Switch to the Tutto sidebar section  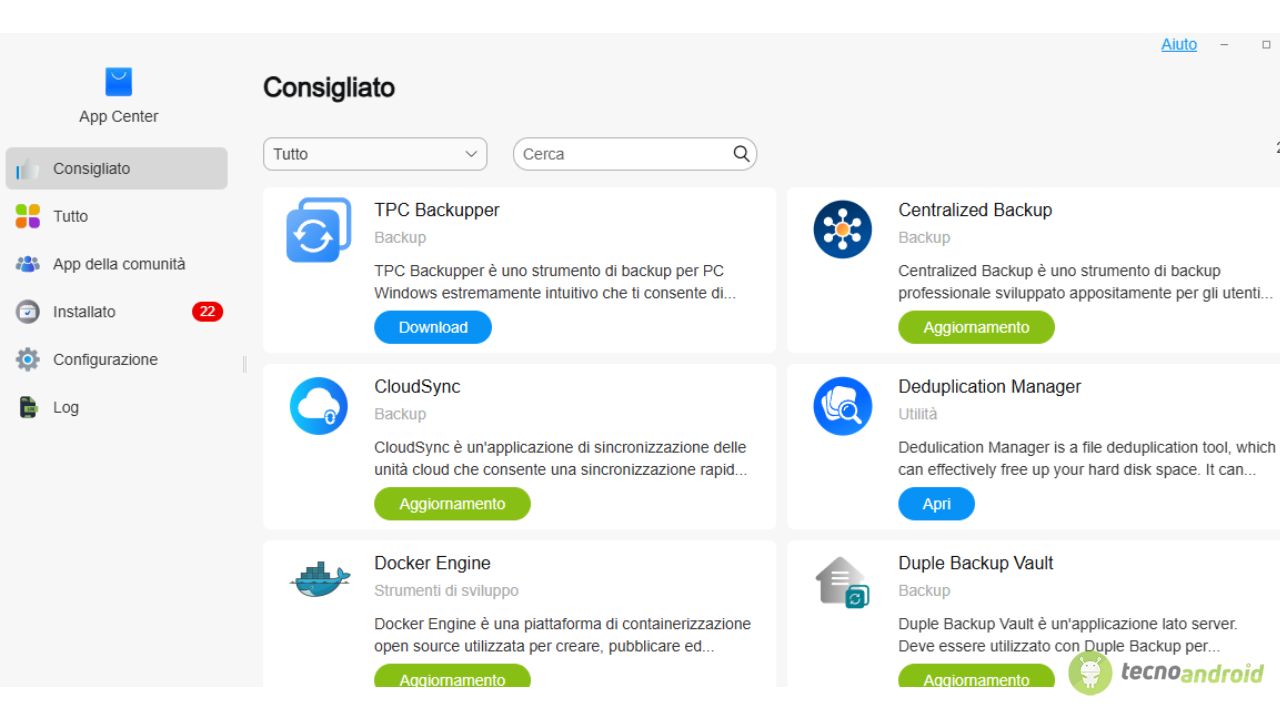(x=70, y=216)
